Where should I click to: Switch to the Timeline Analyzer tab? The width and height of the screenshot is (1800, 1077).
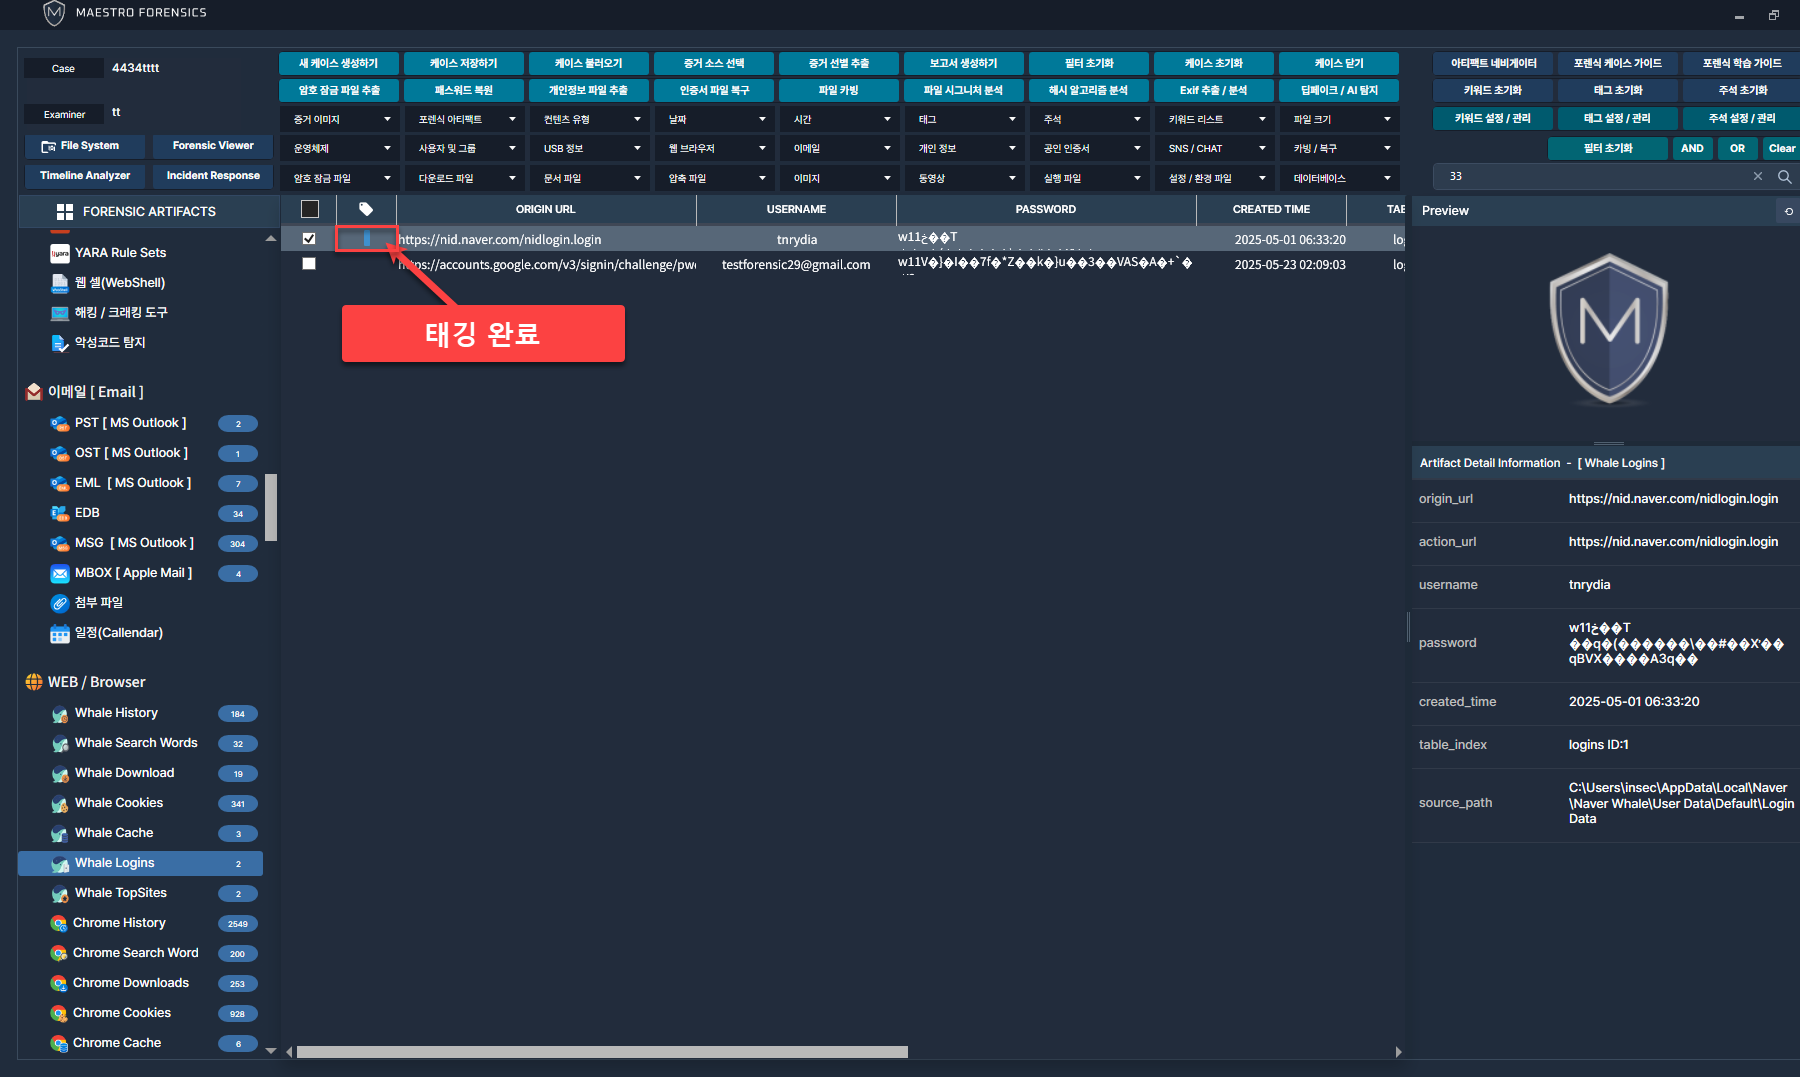click(x=85, y=176)
